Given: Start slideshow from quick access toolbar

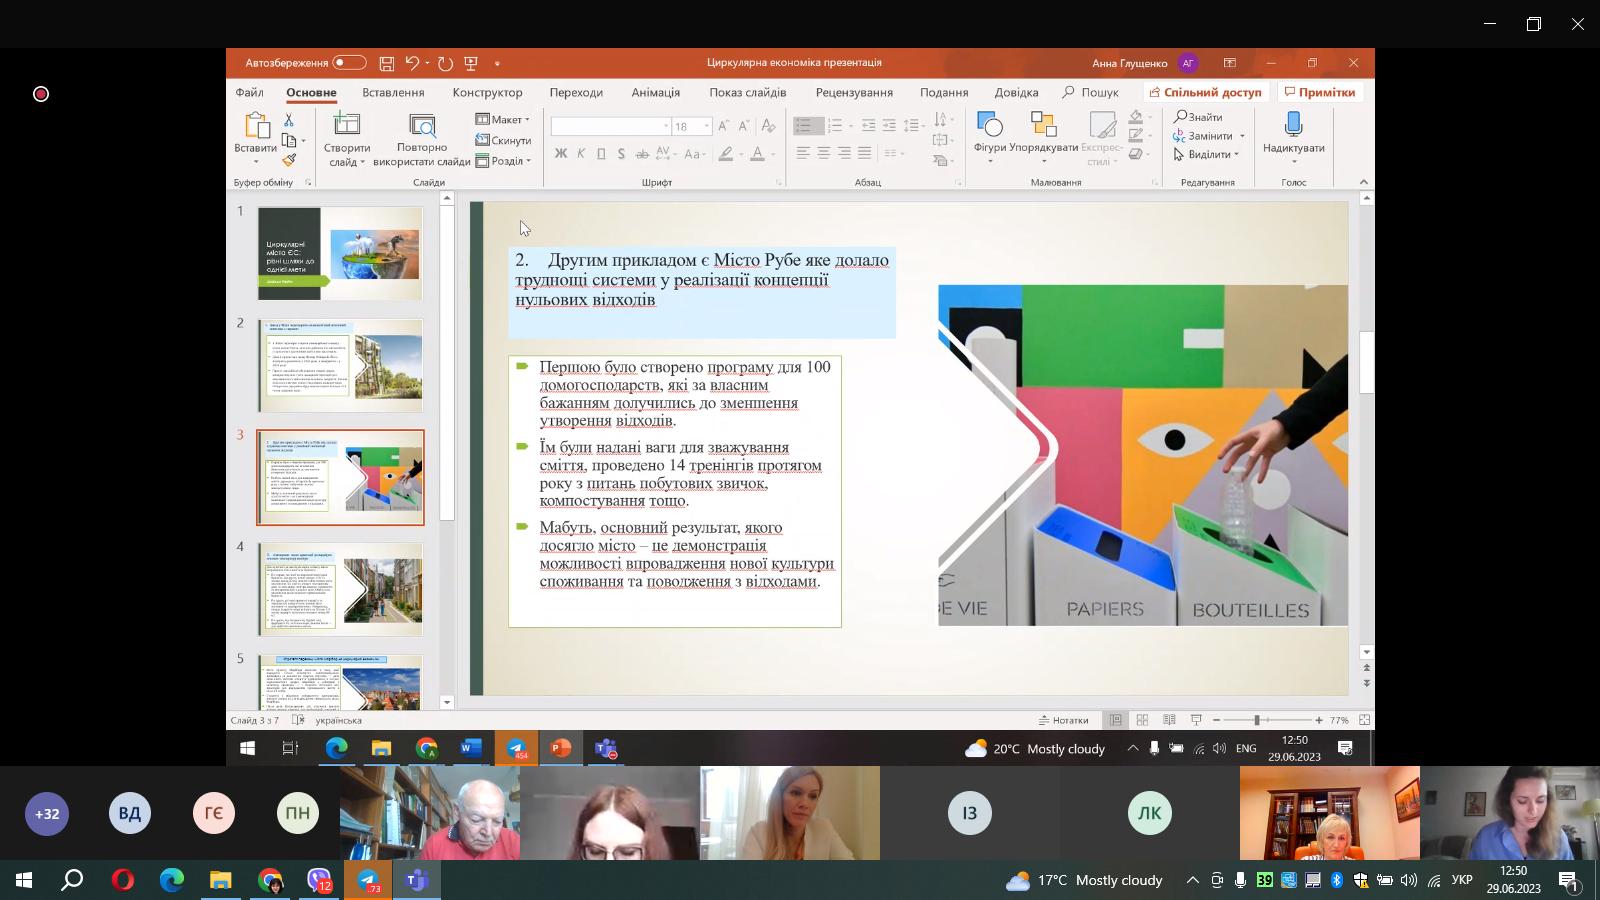Looking at the screenshot, I should (471, 63).
